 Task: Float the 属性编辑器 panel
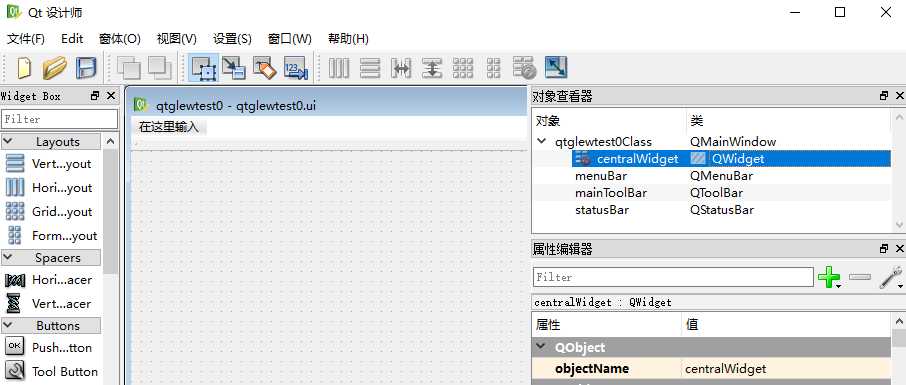[x=883, y=249]
